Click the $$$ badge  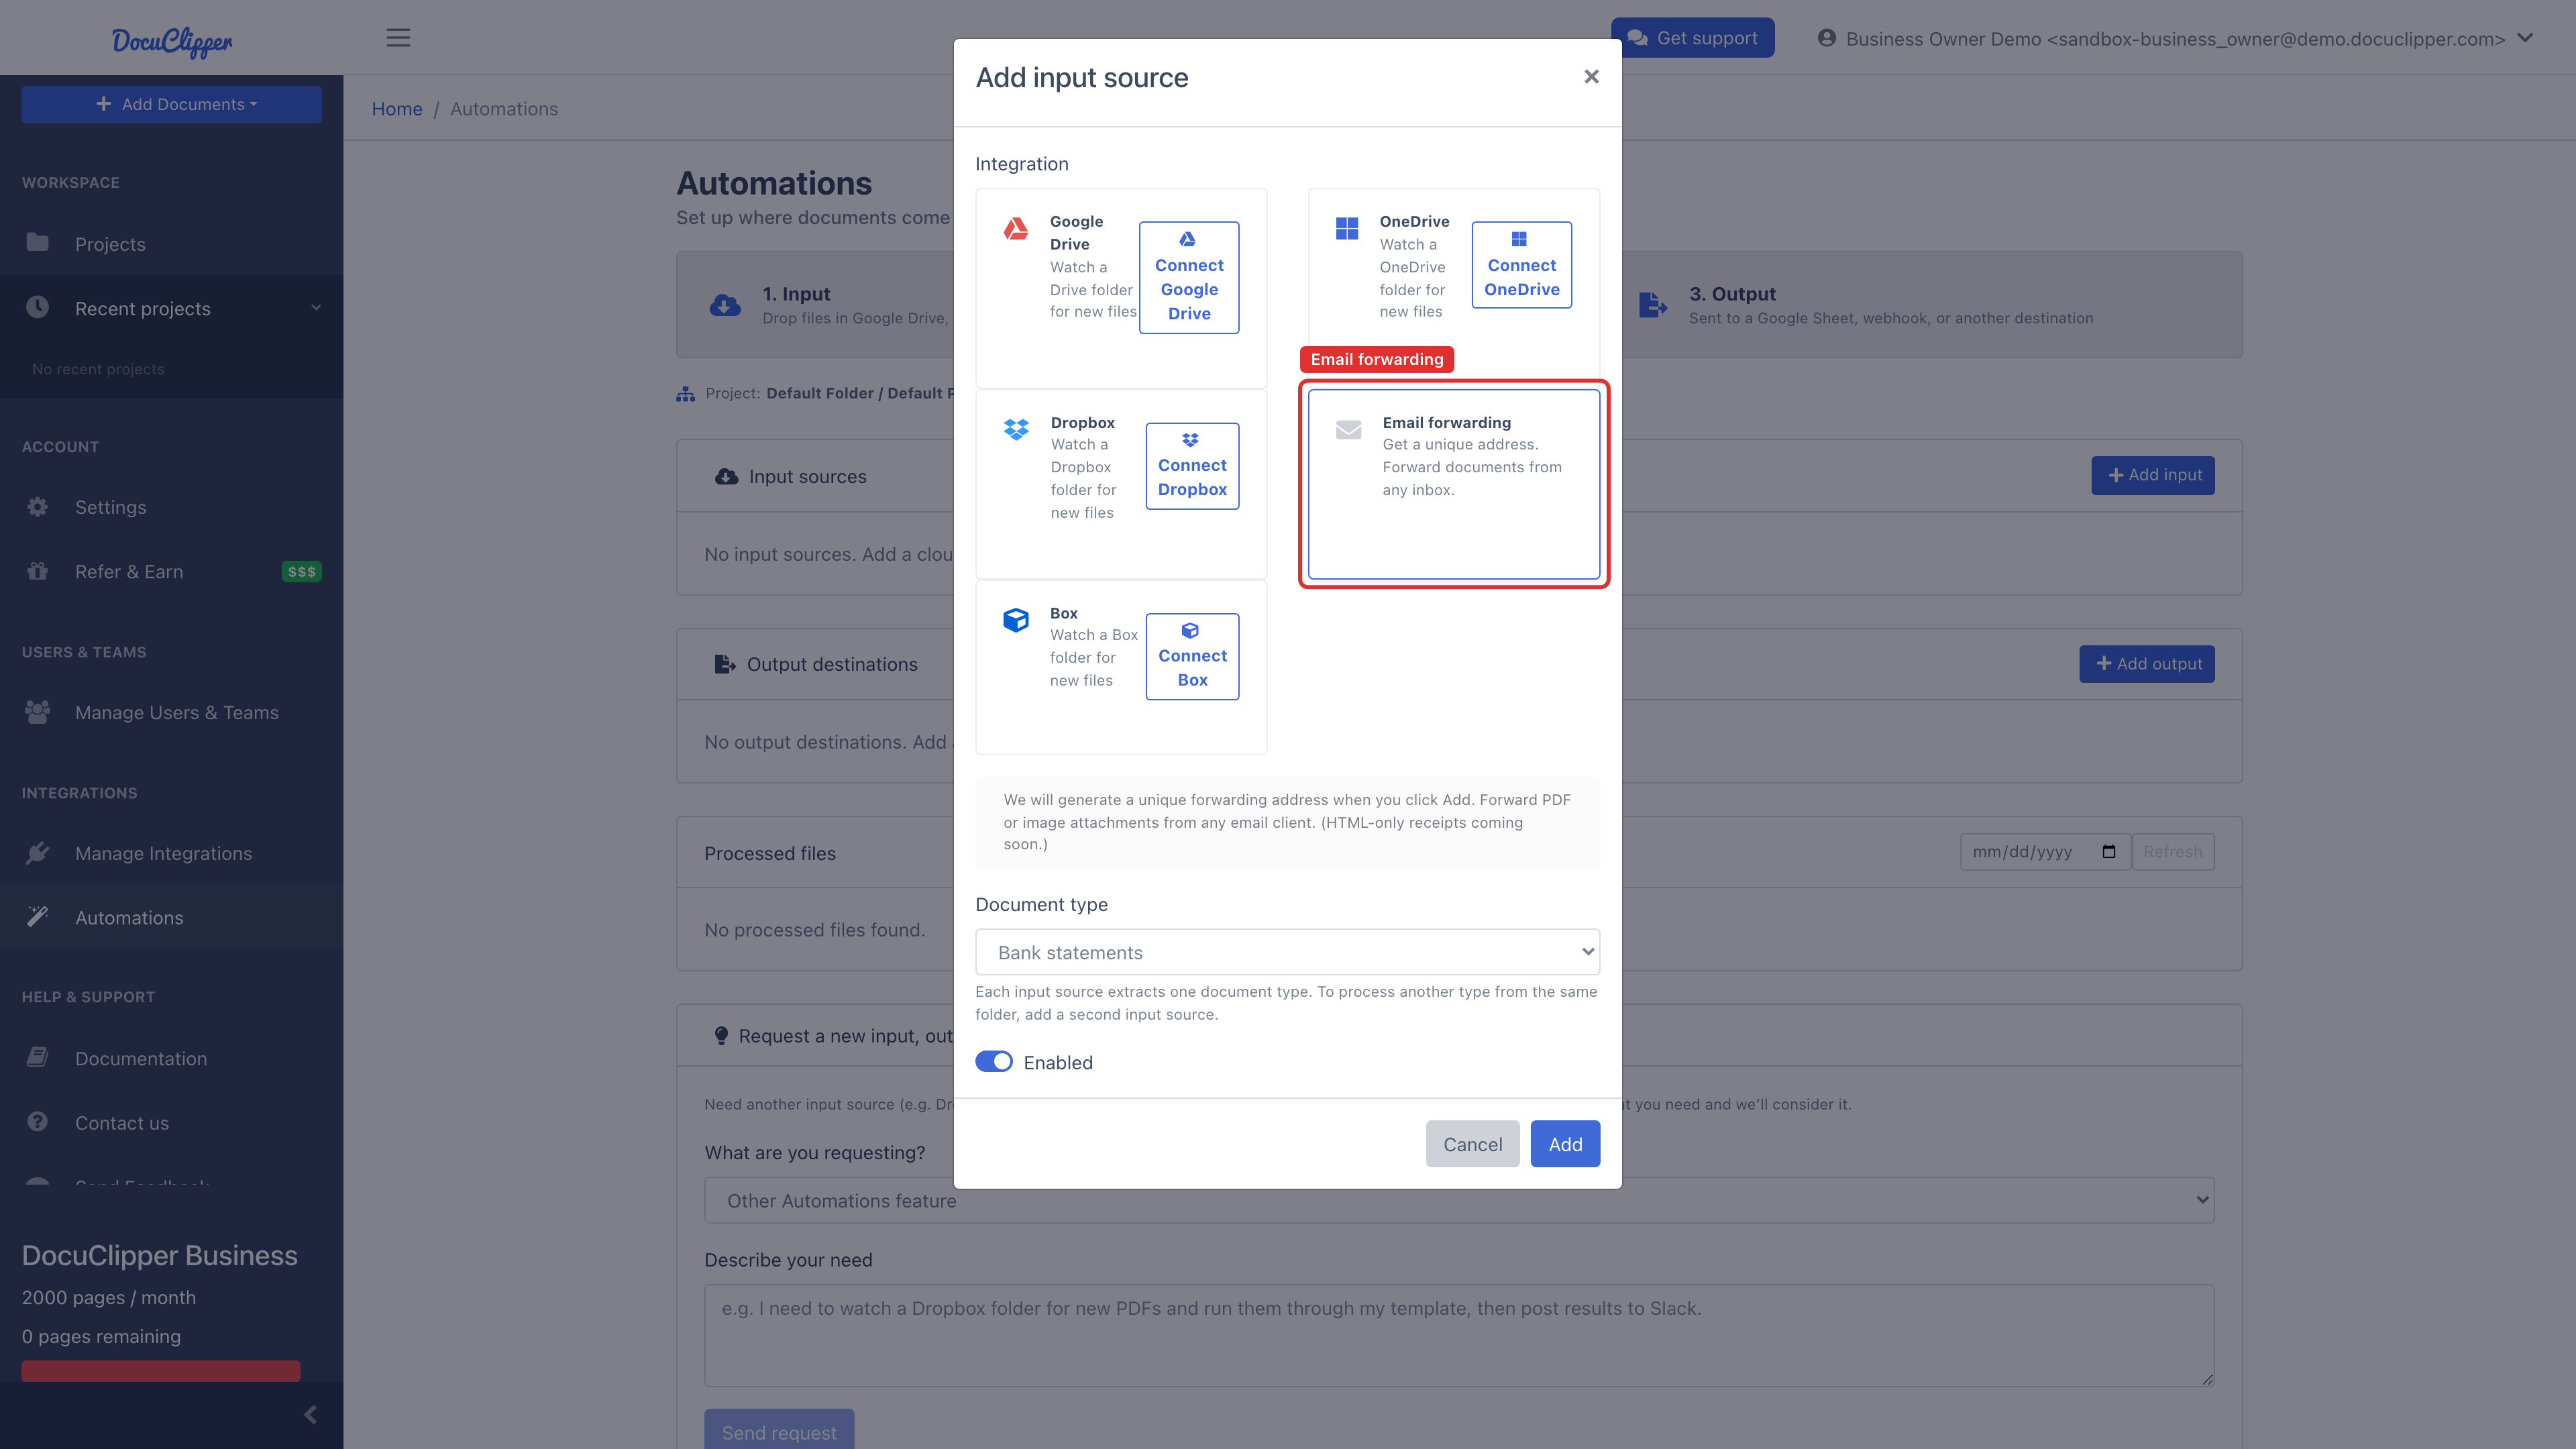[x=301, y=572]
